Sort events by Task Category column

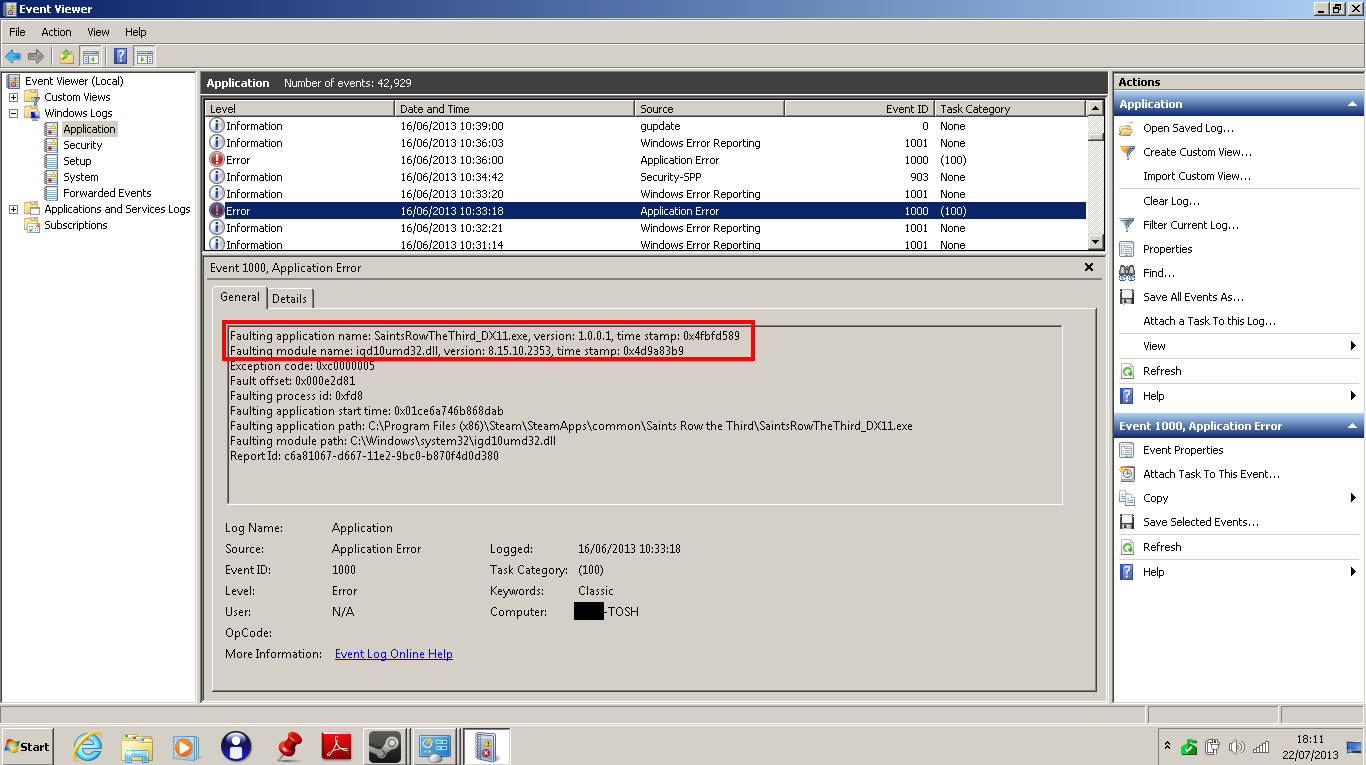click(1011, 109)
